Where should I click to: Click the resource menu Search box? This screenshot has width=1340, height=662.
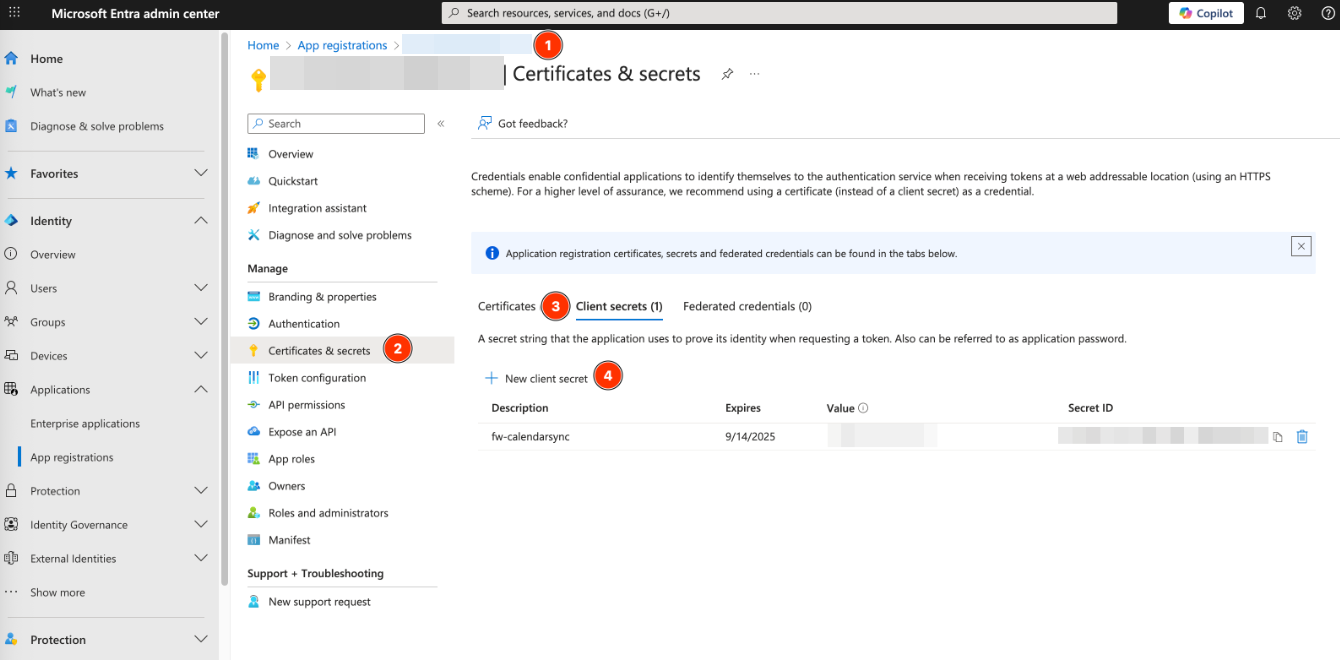[x=336, y=124]
